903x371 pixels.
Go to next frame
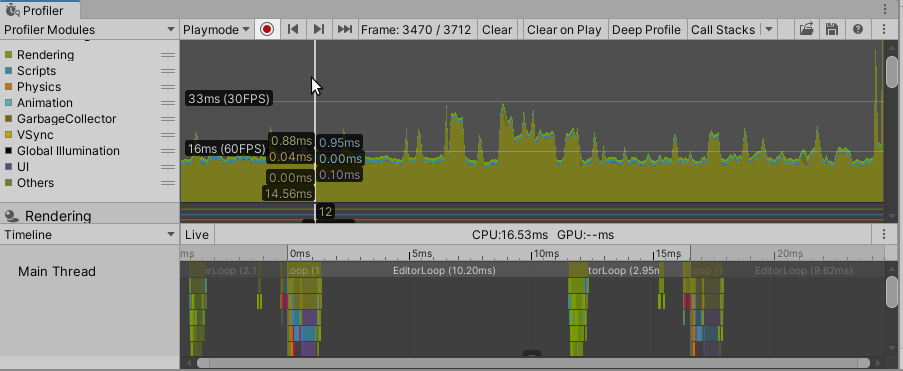coord(318,29)
